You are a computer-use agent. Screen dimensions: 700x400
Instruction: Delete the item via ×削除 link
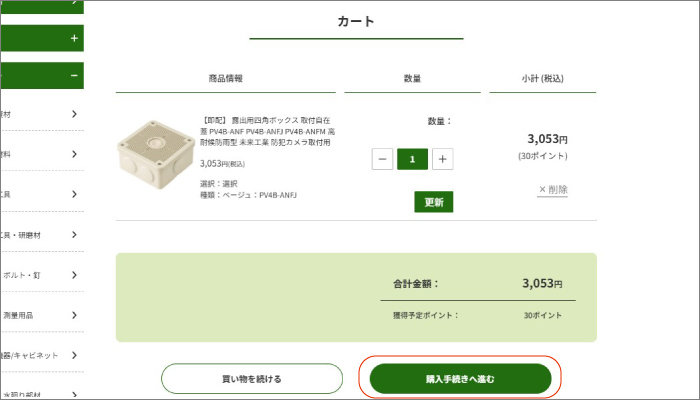click(x=552, y=189)
